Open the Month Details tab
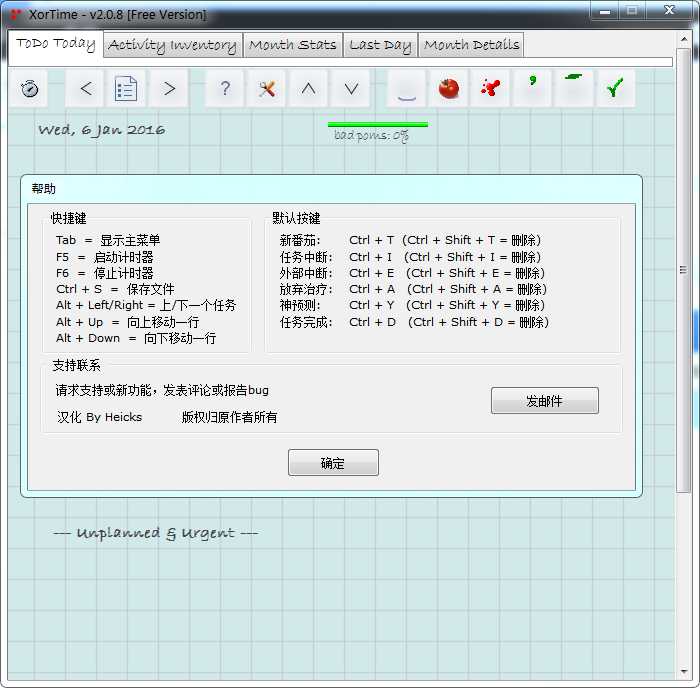This screenshot has width=700, height=688. click(x=471, y=45)
